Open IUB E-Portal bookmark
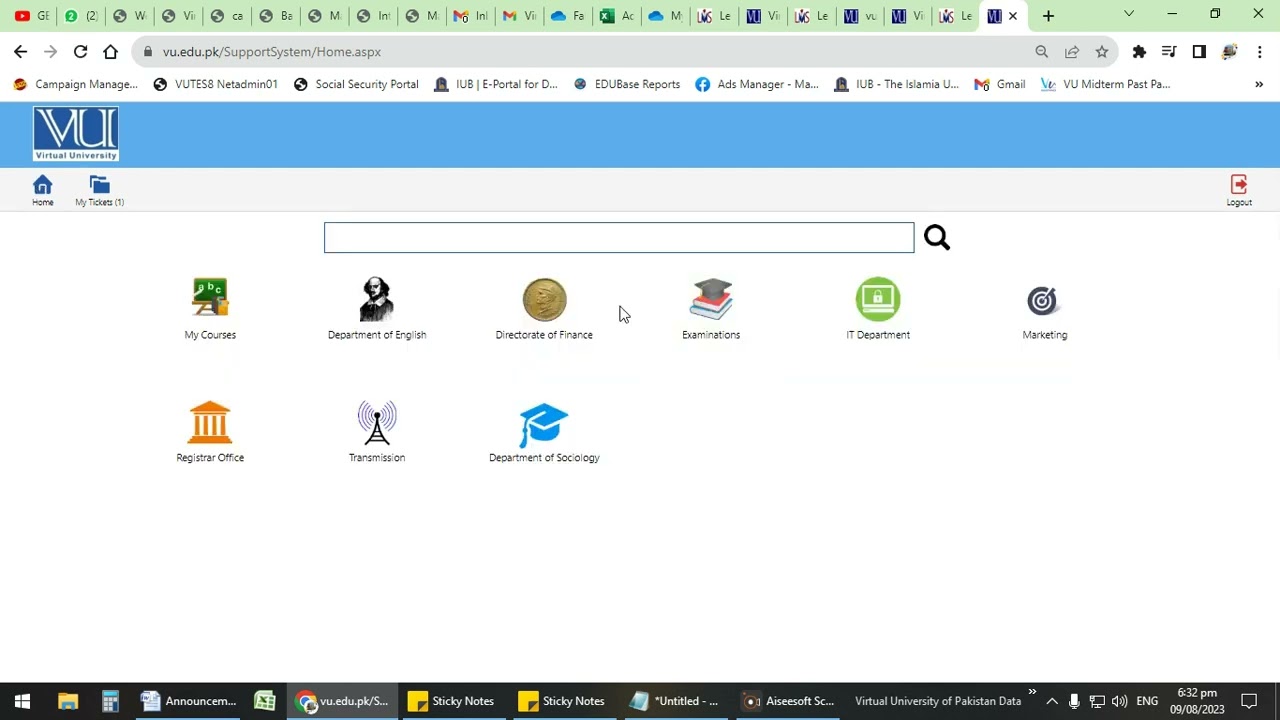This screenshot has height=720, width=1280. 495,84
